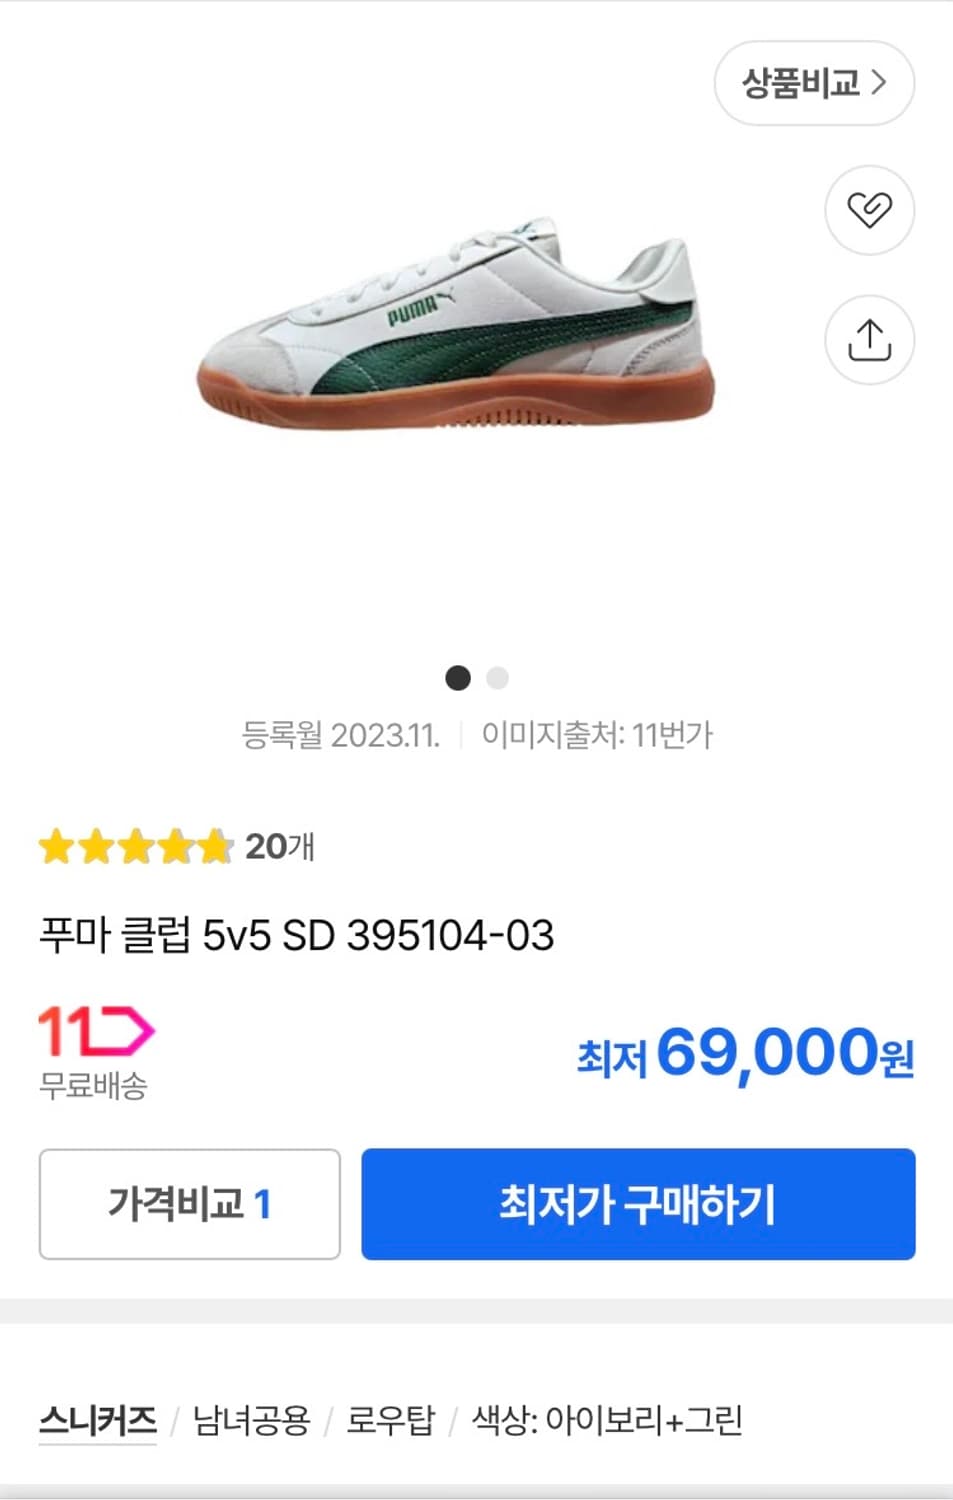The height and width of the screenshot is (1500, 953).
Task: Click the 등록월 2023.11. registration date
Action: coord(340,735)
